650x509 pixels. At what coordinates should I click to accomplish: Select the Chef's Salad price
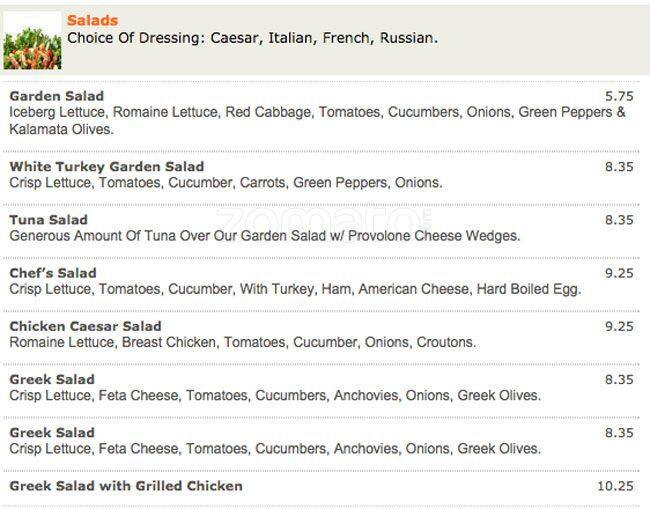619,272
